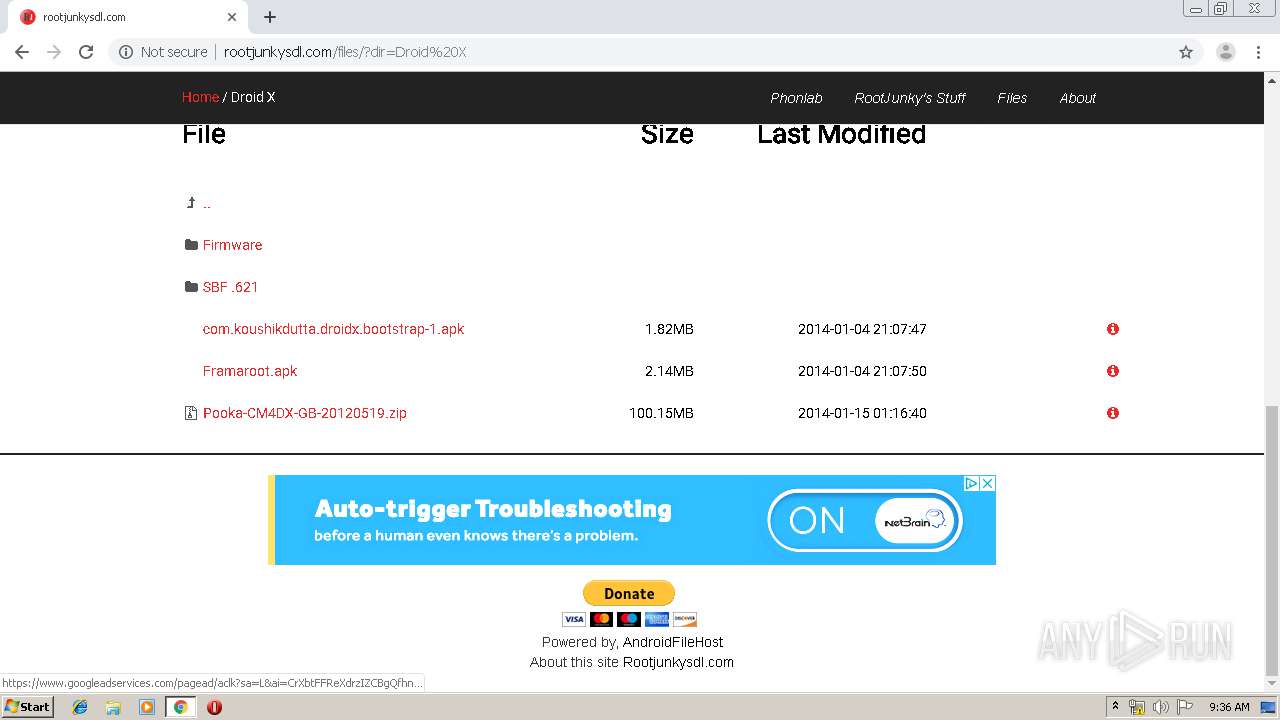1280x720 pixels.
Task: Click the Chrome taskbar button
Action: click(180, 707)
